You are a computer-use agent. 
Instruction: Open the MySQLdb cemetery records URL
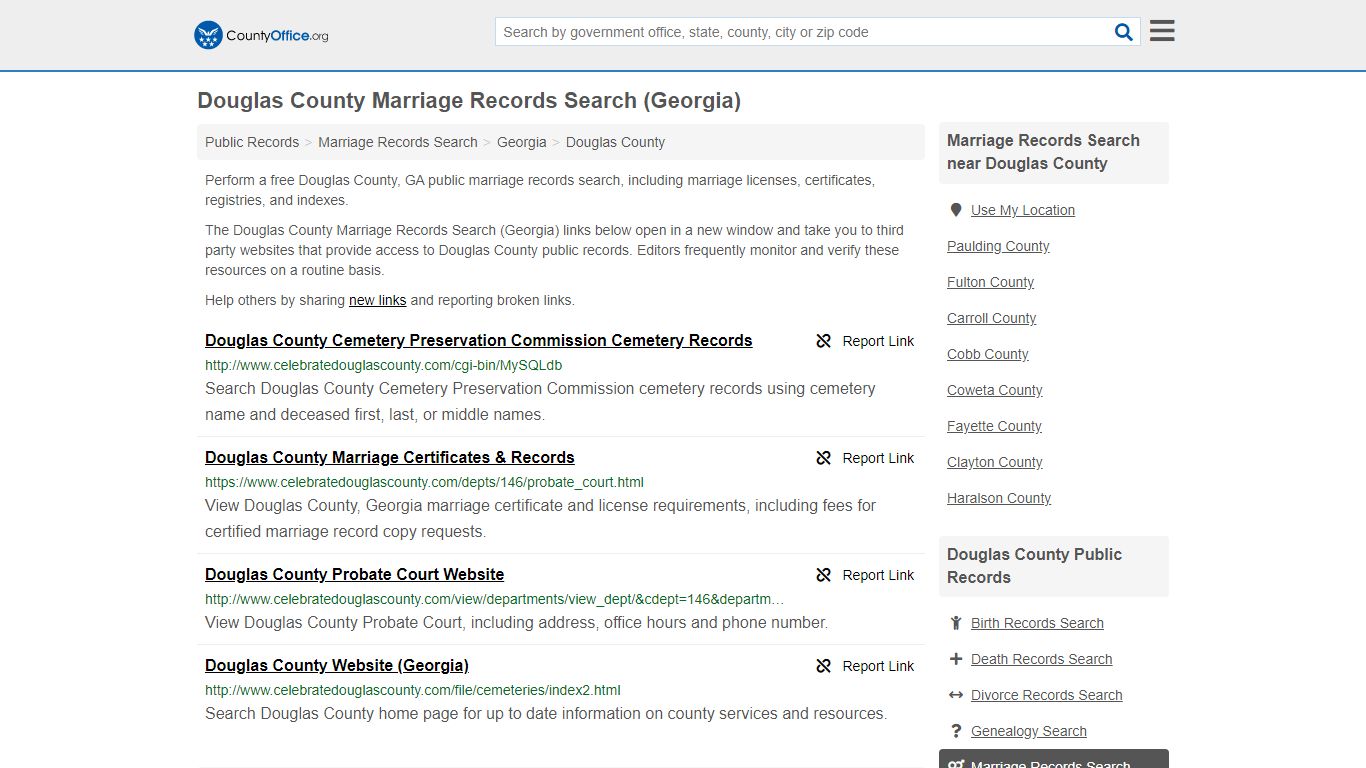[x=384, y=365]
